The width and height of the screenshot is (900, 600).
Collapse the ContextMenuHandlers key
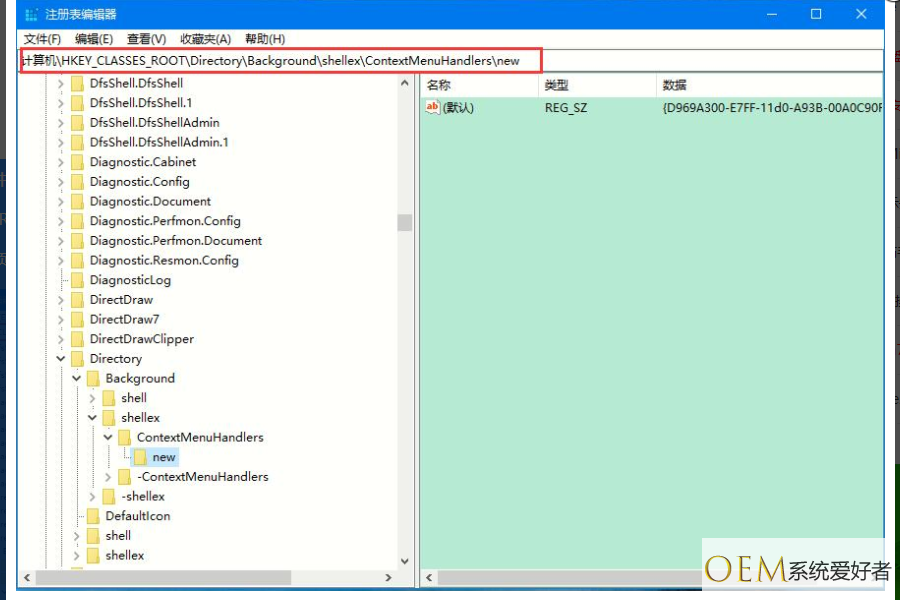coord(108,438)
